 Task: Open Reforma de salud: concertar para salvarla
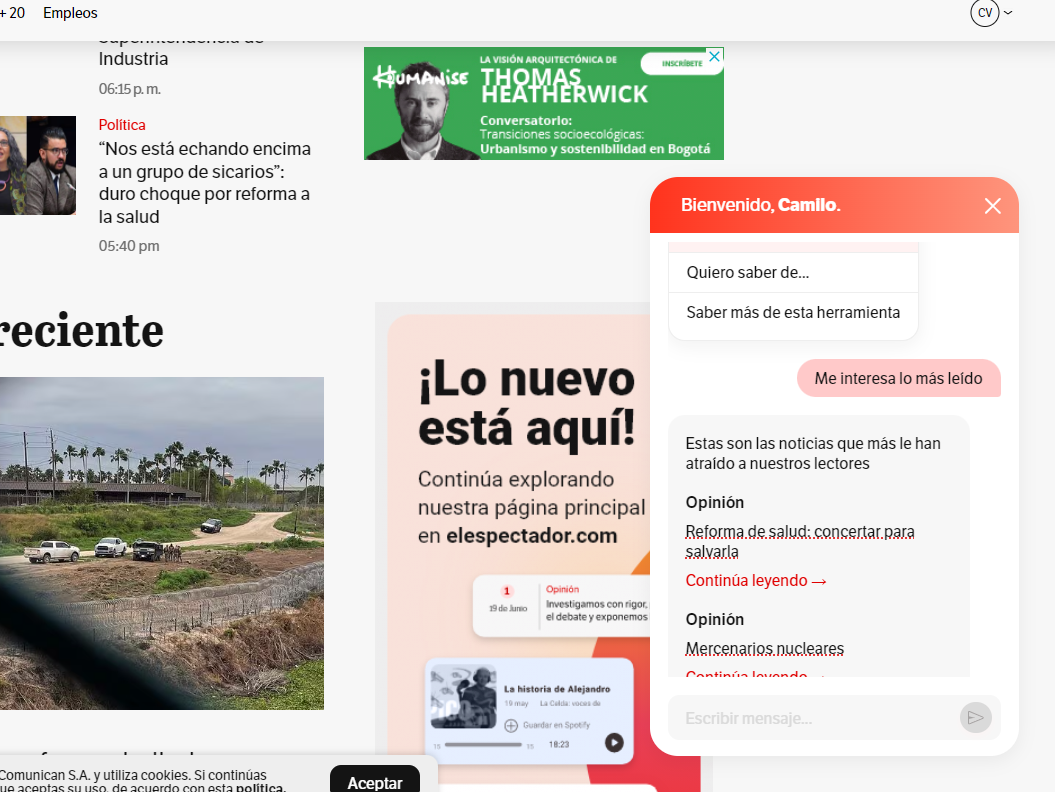(799, 541)
